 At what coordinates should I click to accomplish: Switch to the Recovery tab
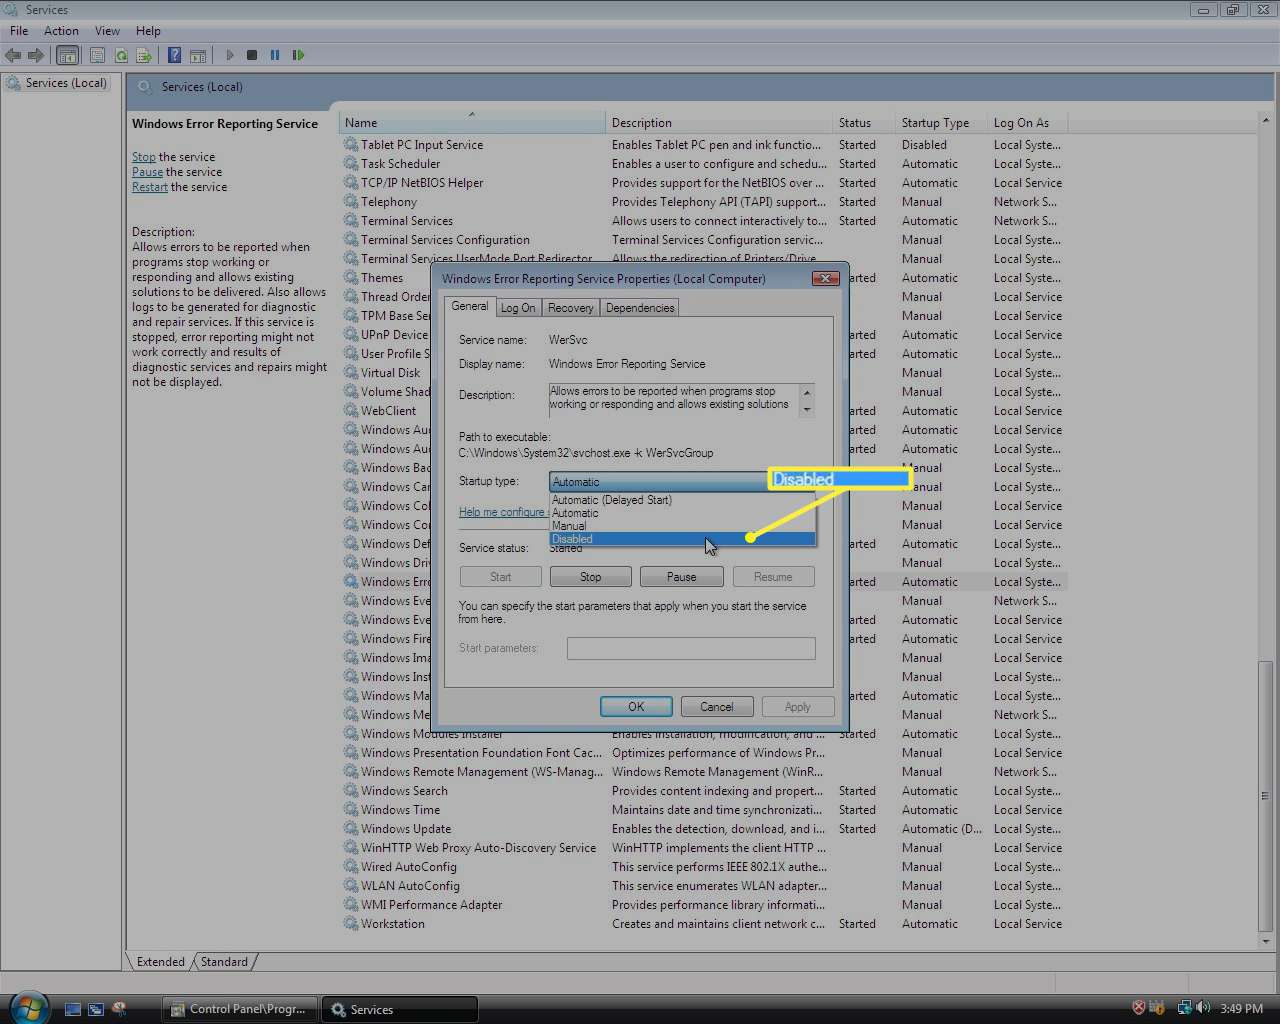(570, 308)
